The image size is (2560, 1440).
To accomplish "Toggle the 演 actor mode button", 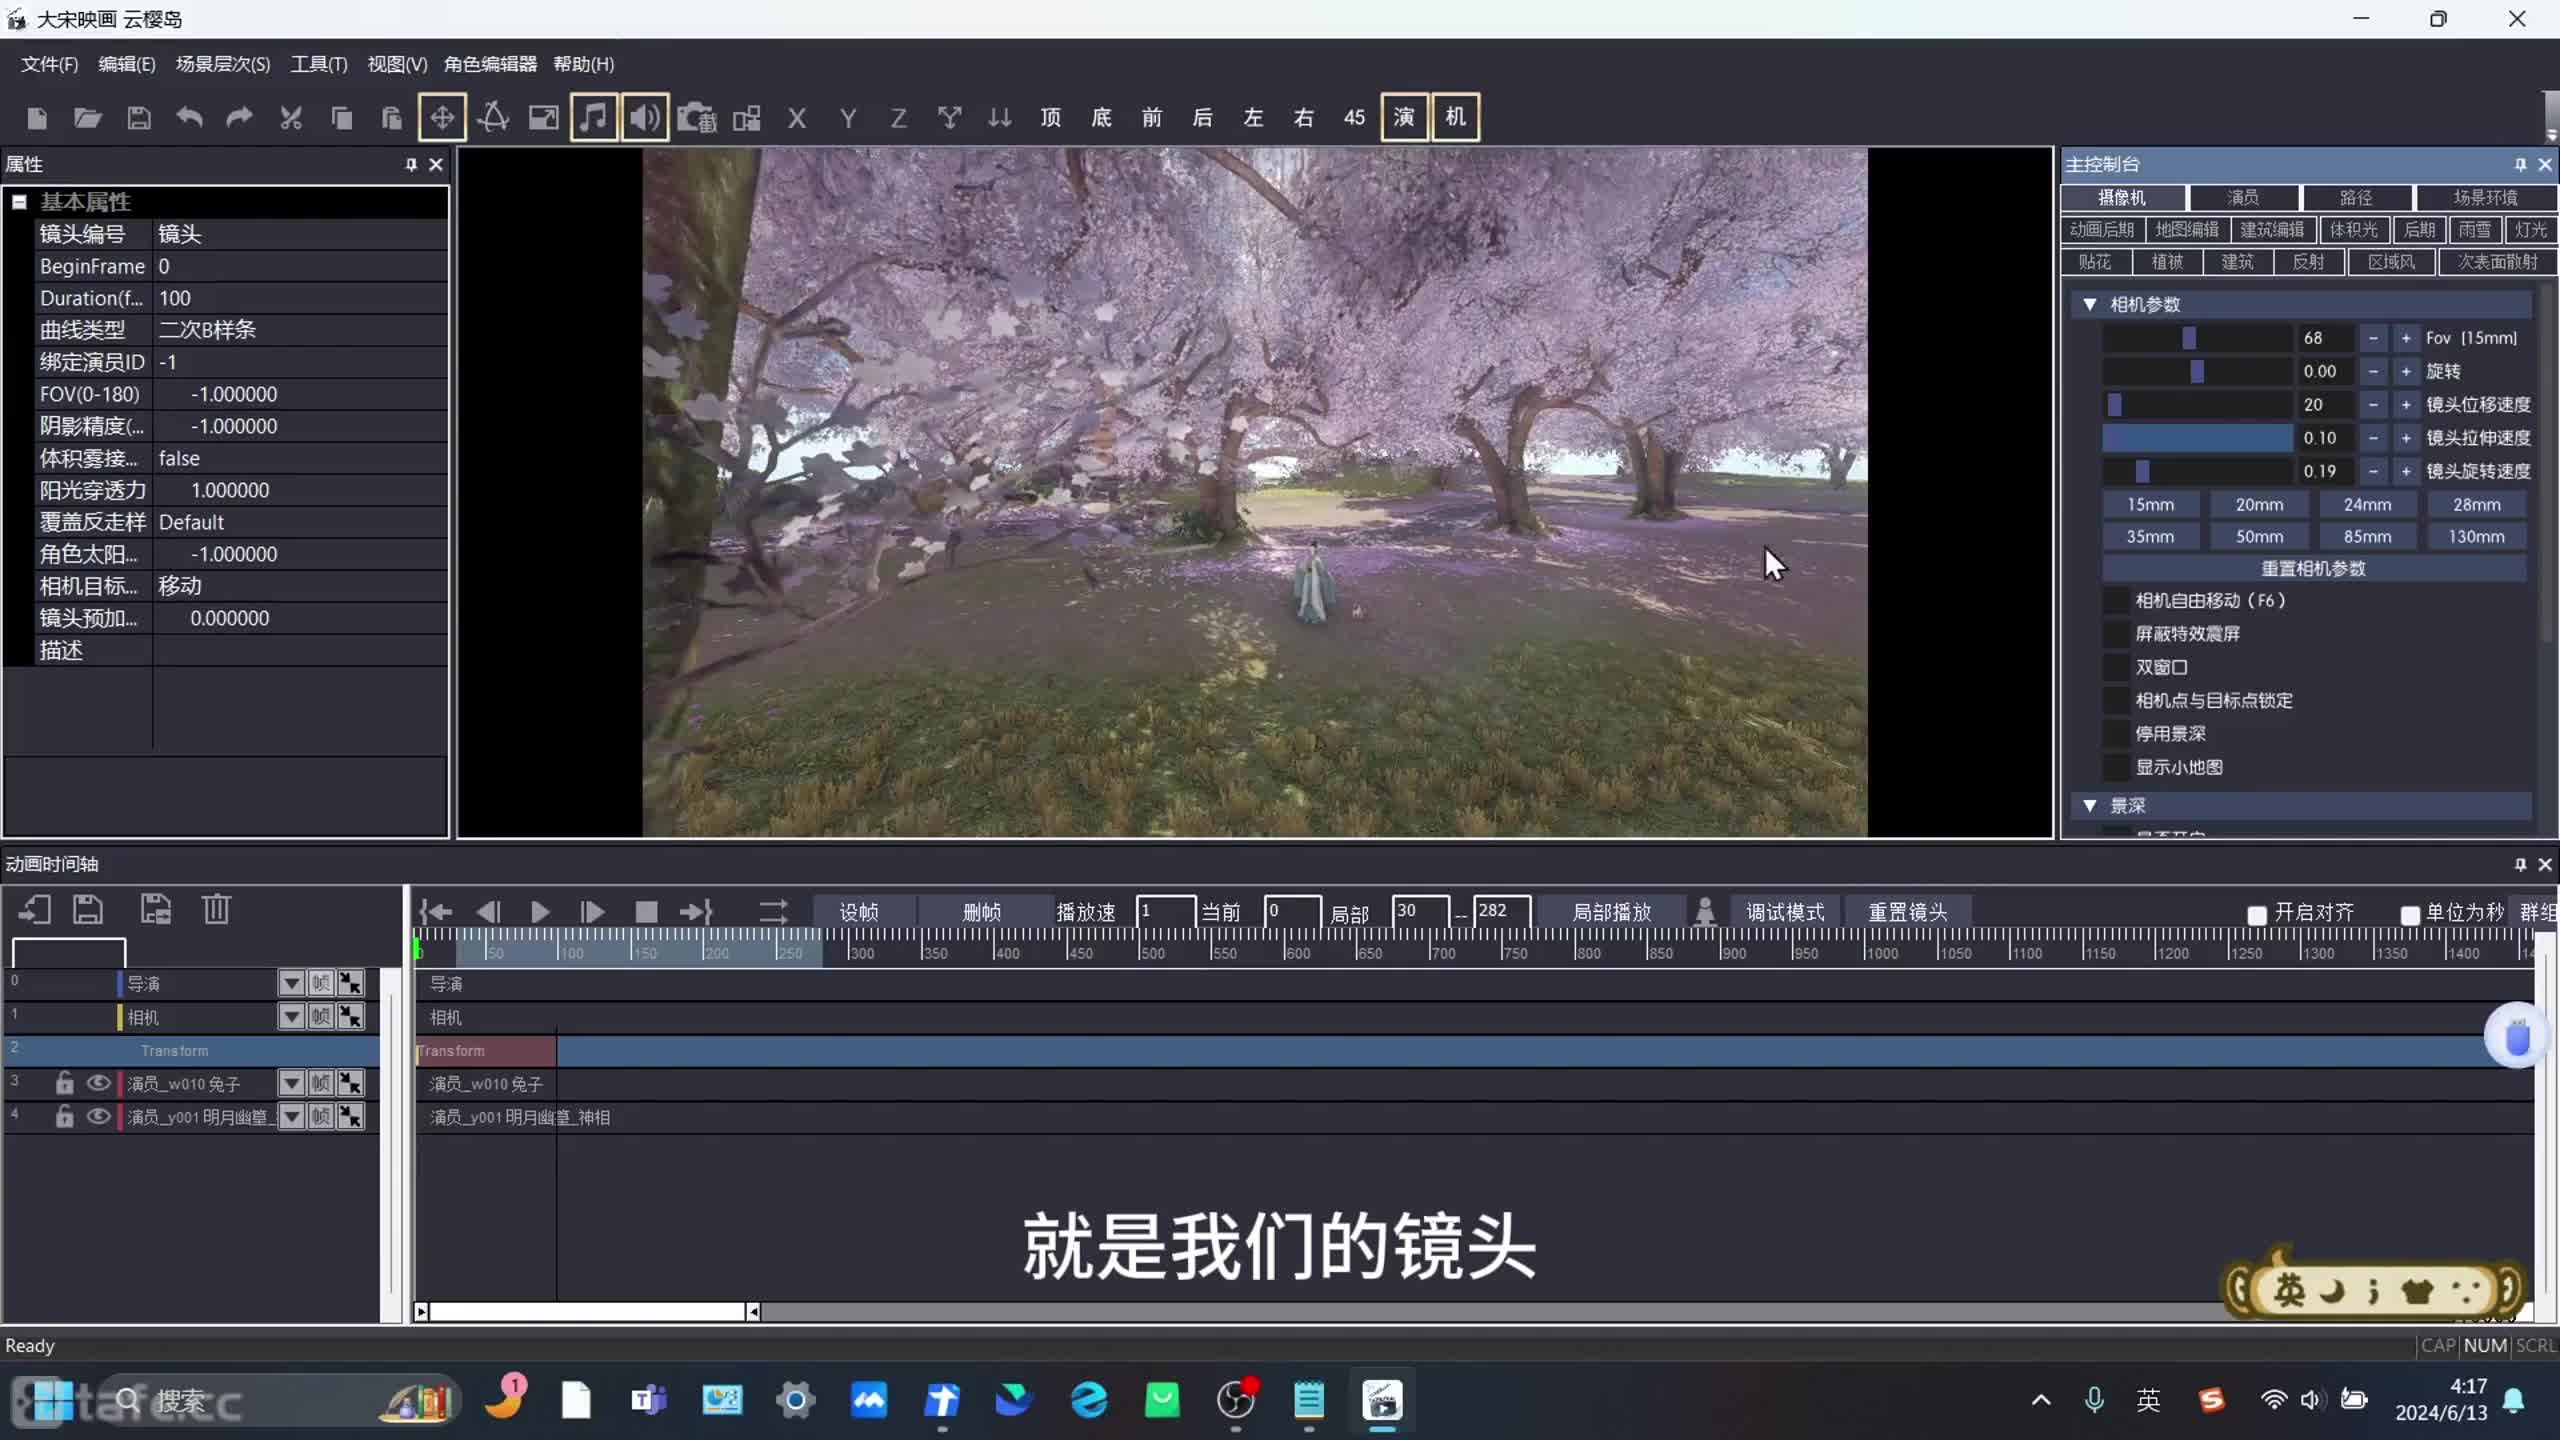I will (1404, 117).
